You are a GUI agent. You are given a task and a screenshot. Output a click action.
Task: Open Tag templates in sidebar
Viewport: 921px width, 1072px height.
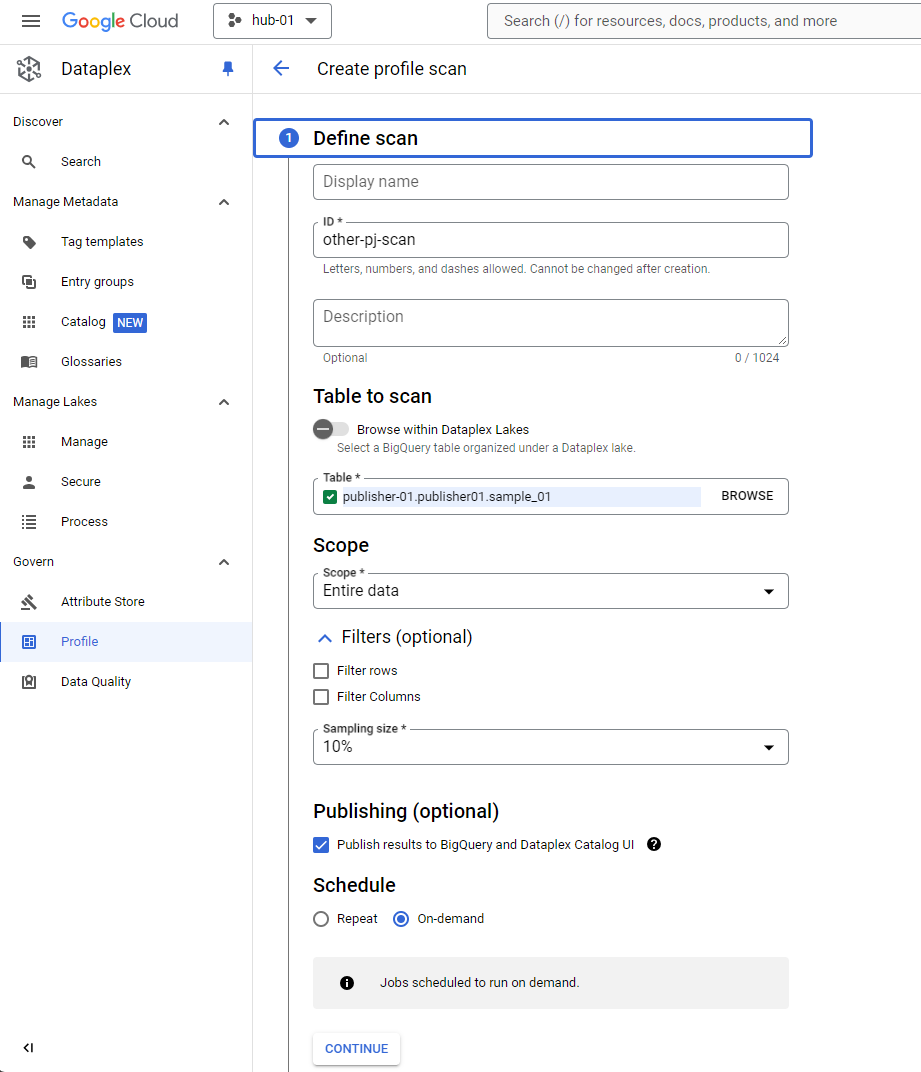pyautogui.click(x=126, y=242)
